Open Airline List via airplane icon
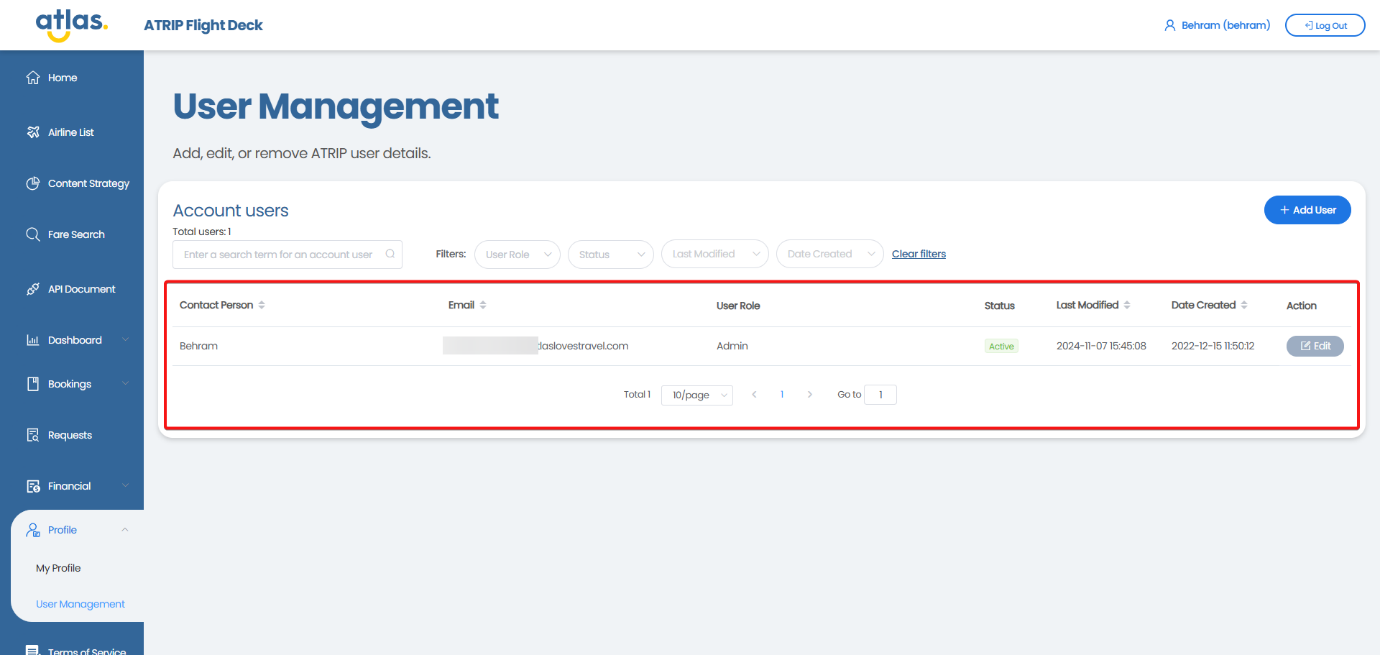The width and height of the screenshot is (1380, 655). click(x=33, y=132)
